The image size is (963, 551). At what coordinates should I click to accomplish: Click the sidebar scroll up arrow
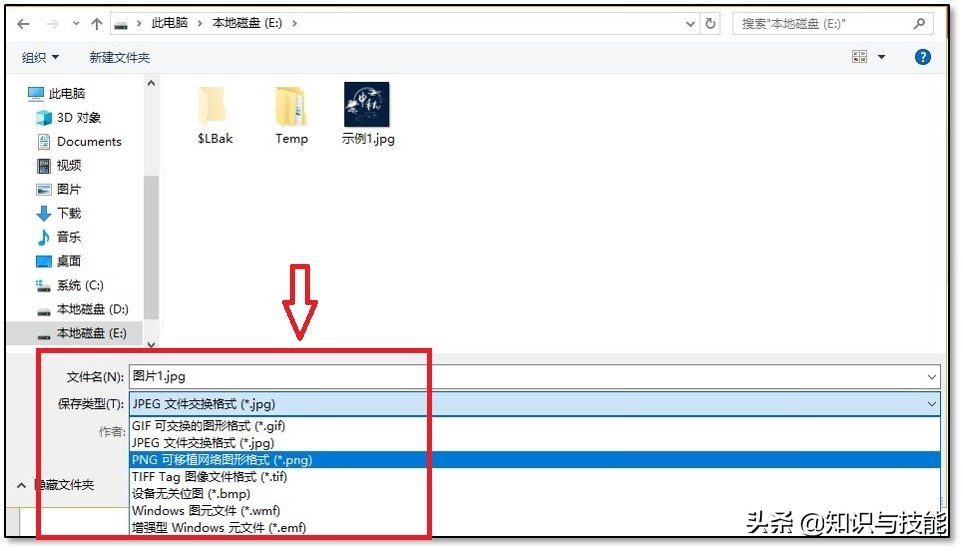coord(151,84)
